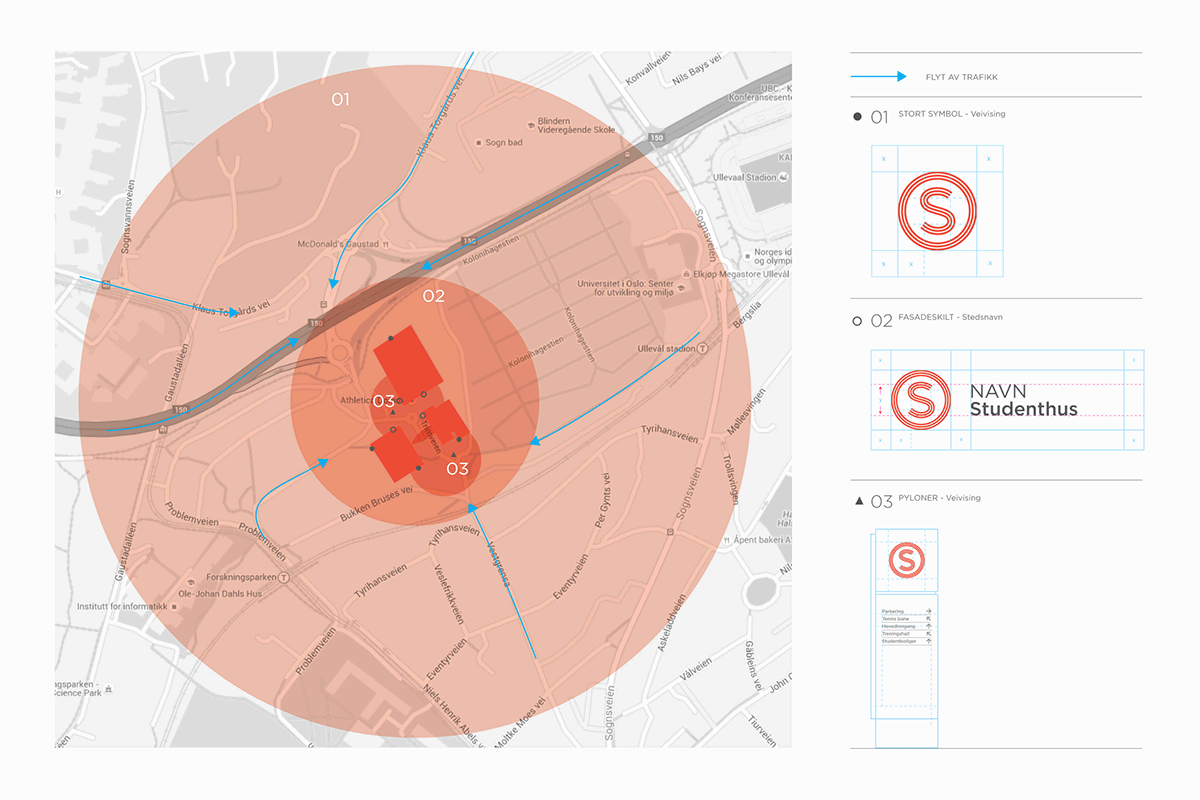Select the hollow circle bullet beside legend 02
Viewport: 1200px width, 800px height.
857,321
